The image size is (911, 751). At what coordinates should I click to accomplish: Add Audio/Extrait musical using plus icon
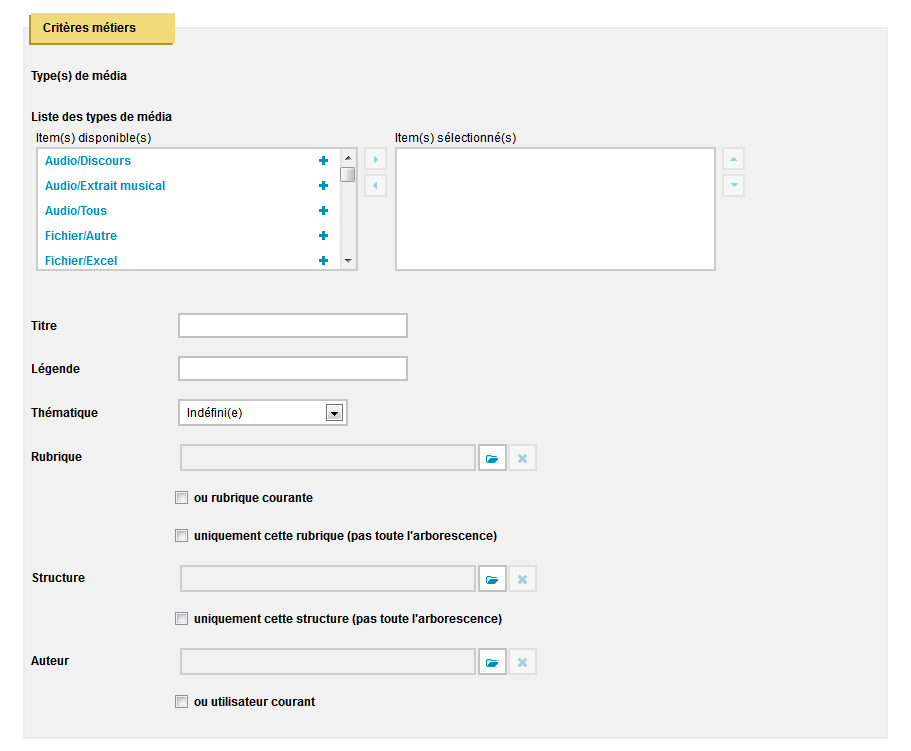(324, 185)
